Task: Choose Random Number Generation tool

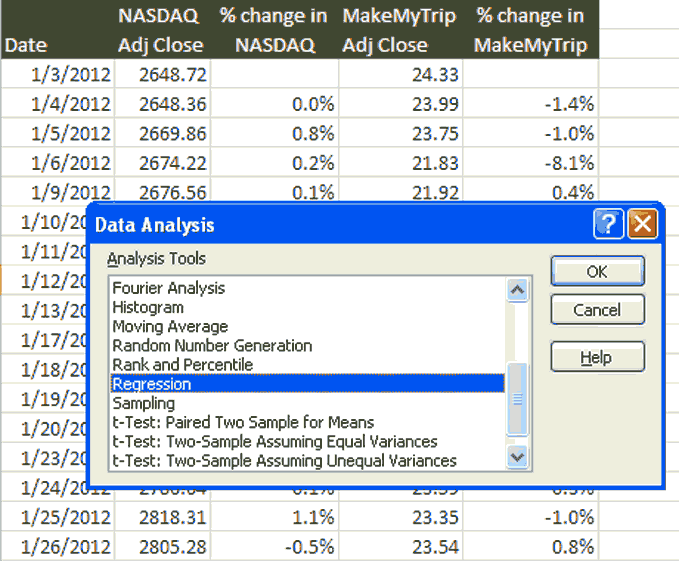Action: (307, 346)
